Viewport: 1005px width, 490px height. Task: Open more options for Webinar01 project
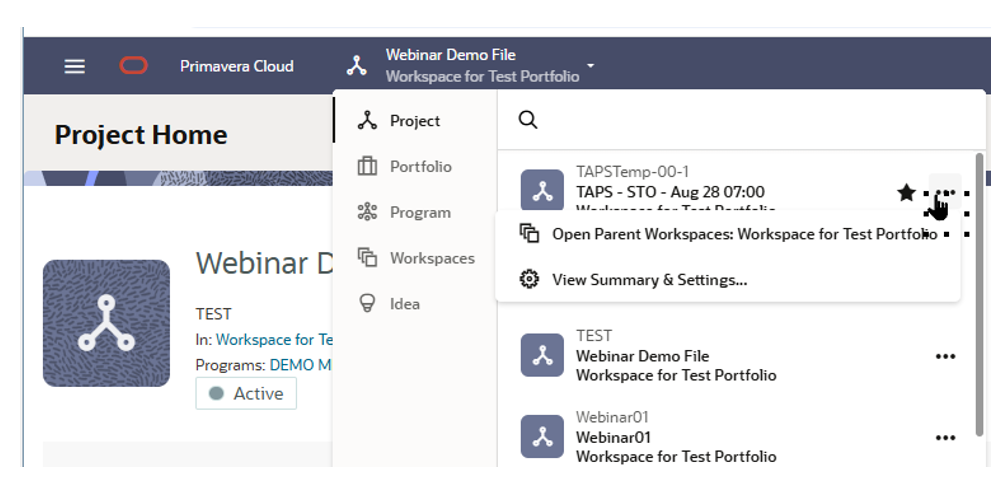945,438
